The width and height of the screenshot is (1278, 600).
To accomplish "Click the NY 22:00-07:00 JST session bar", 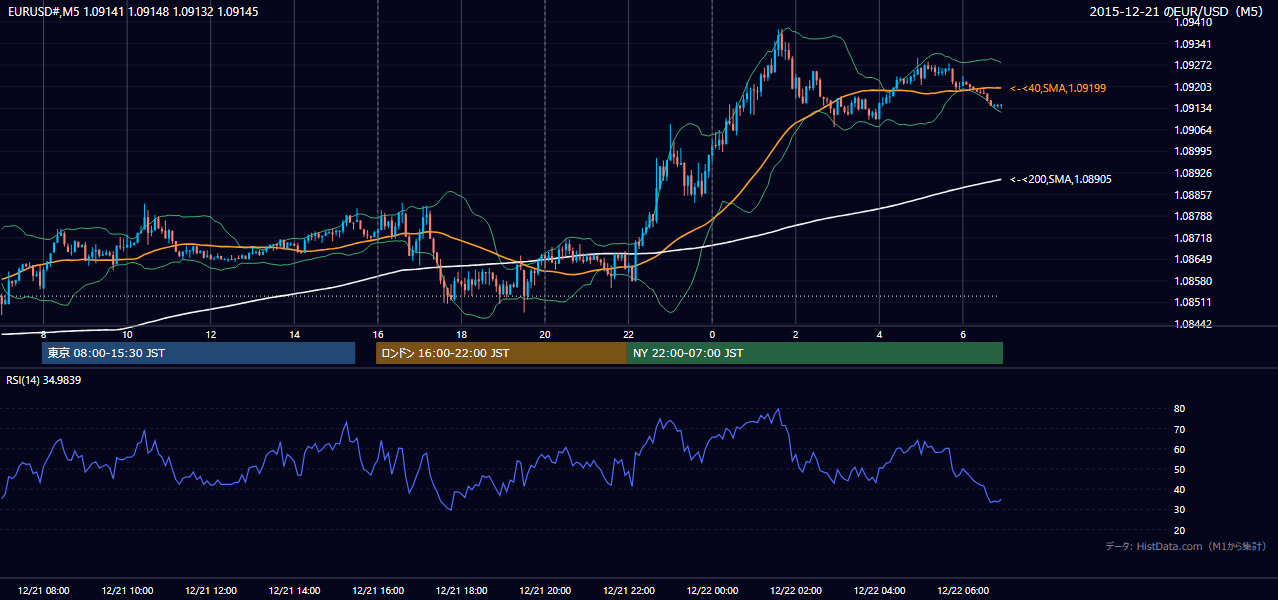I will (x=815, y=353).
